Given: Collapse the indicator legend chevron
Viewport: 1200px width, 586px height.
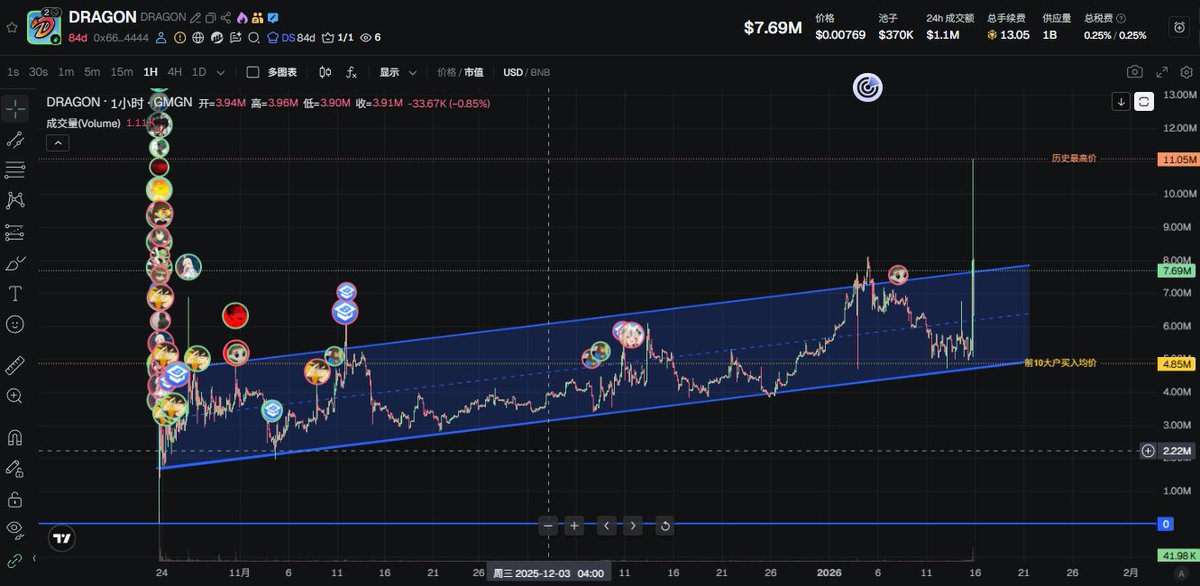Looking at the screenshot, I should (57, 142).
